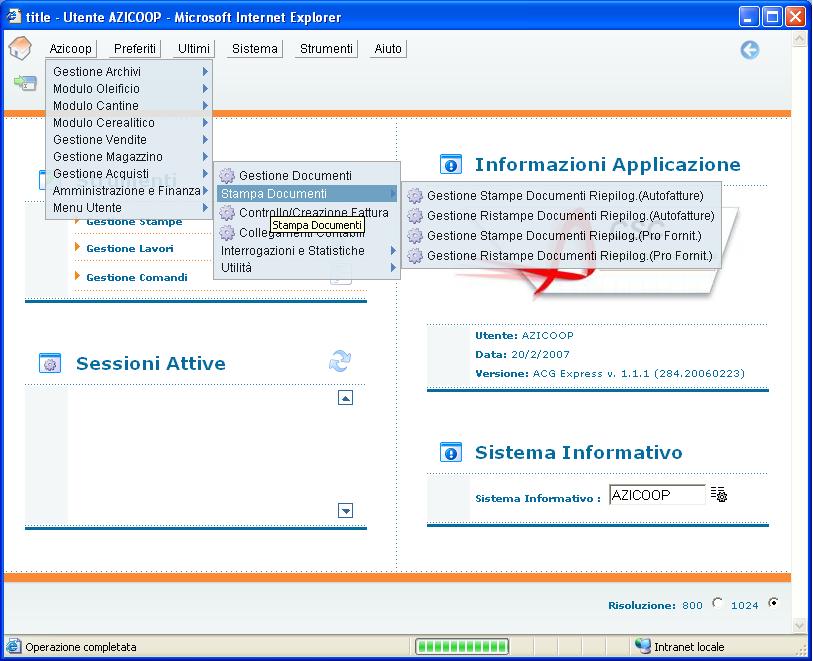Click gear icon of Gestione Ristampe Documenti Riepilog.(Autofatture)
Viewport: 813px width, 661px height.
(x=414, y=216)
